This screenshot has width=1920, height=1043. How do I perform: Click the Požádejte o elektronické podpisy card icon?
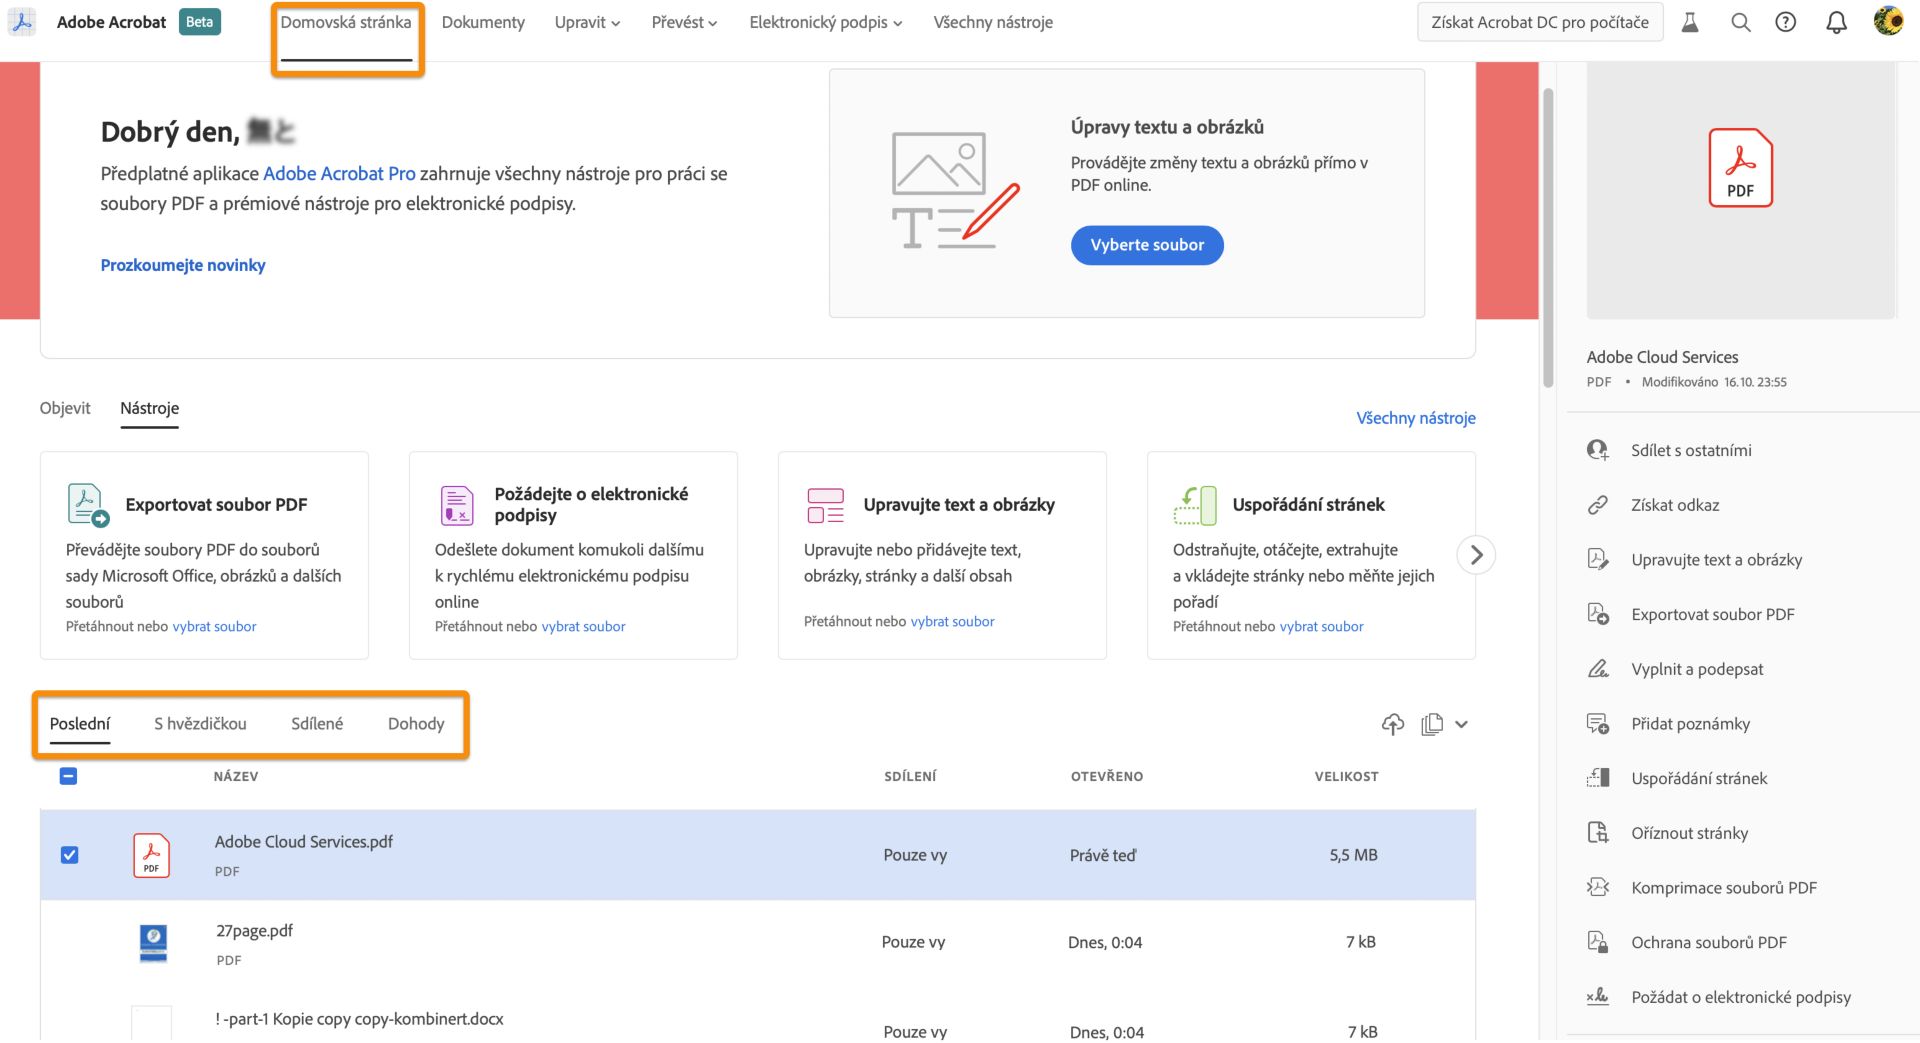[457, 505]
